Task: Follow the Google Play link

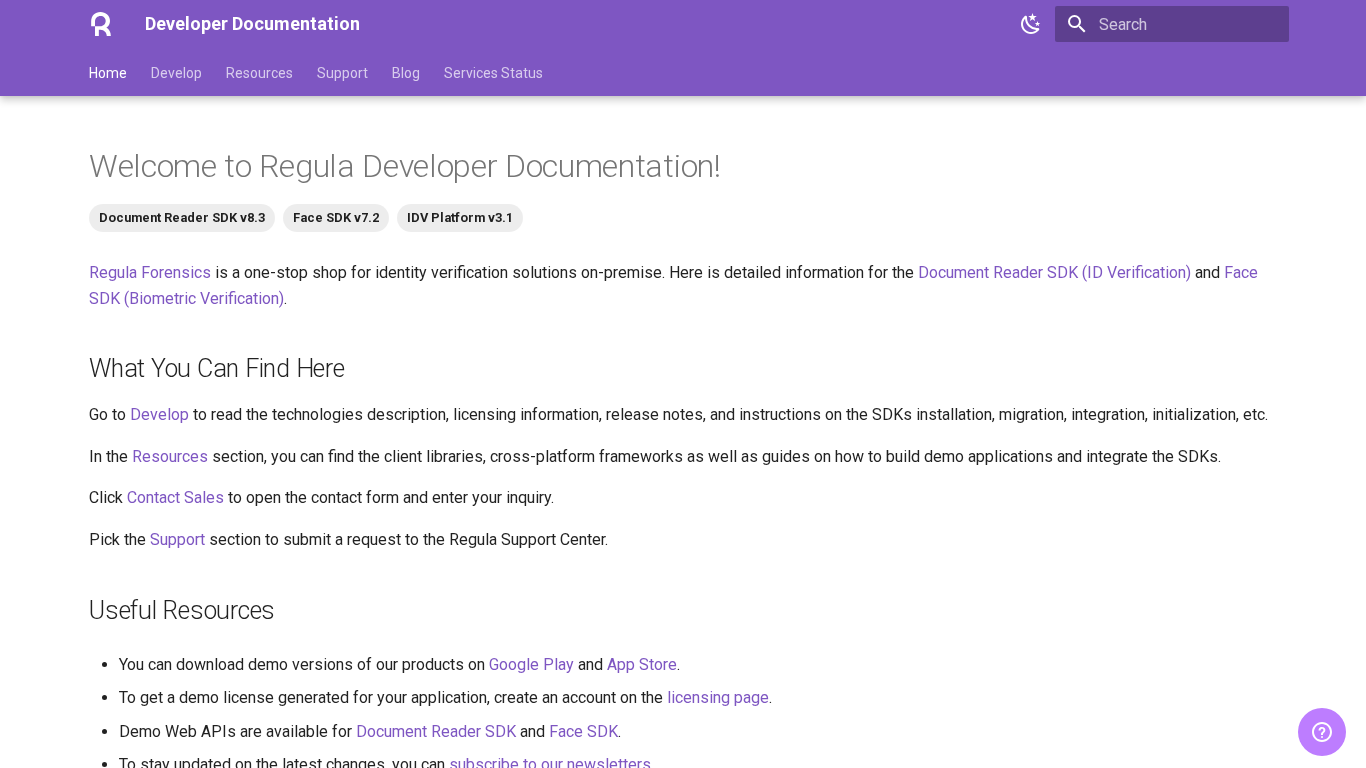Action: [531, 664]
